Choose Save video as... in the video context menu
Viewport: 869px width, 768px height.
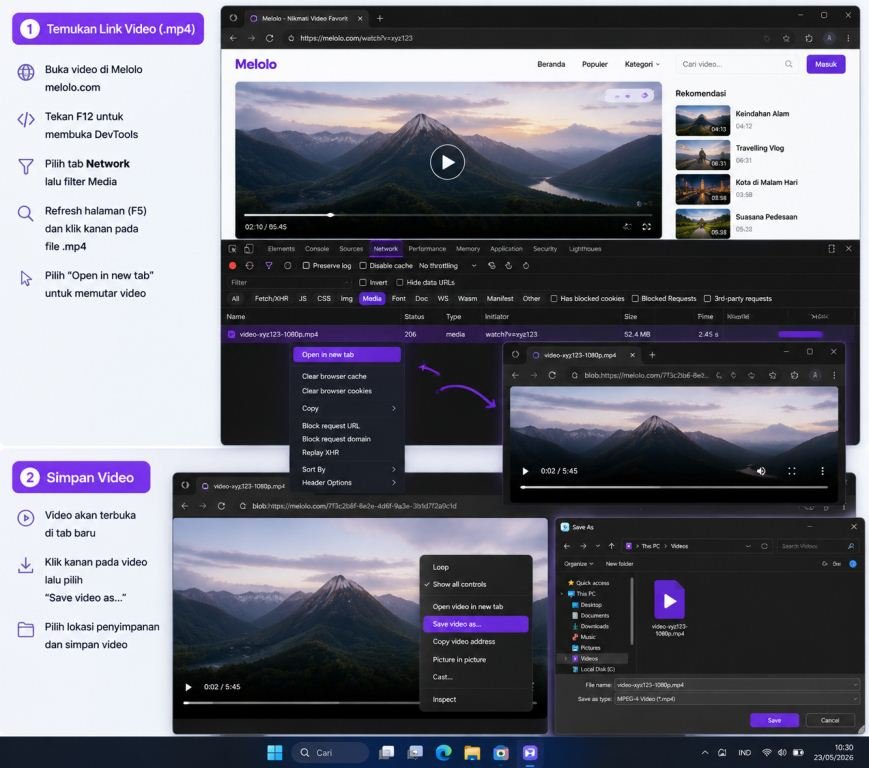(x=476, y=624)
